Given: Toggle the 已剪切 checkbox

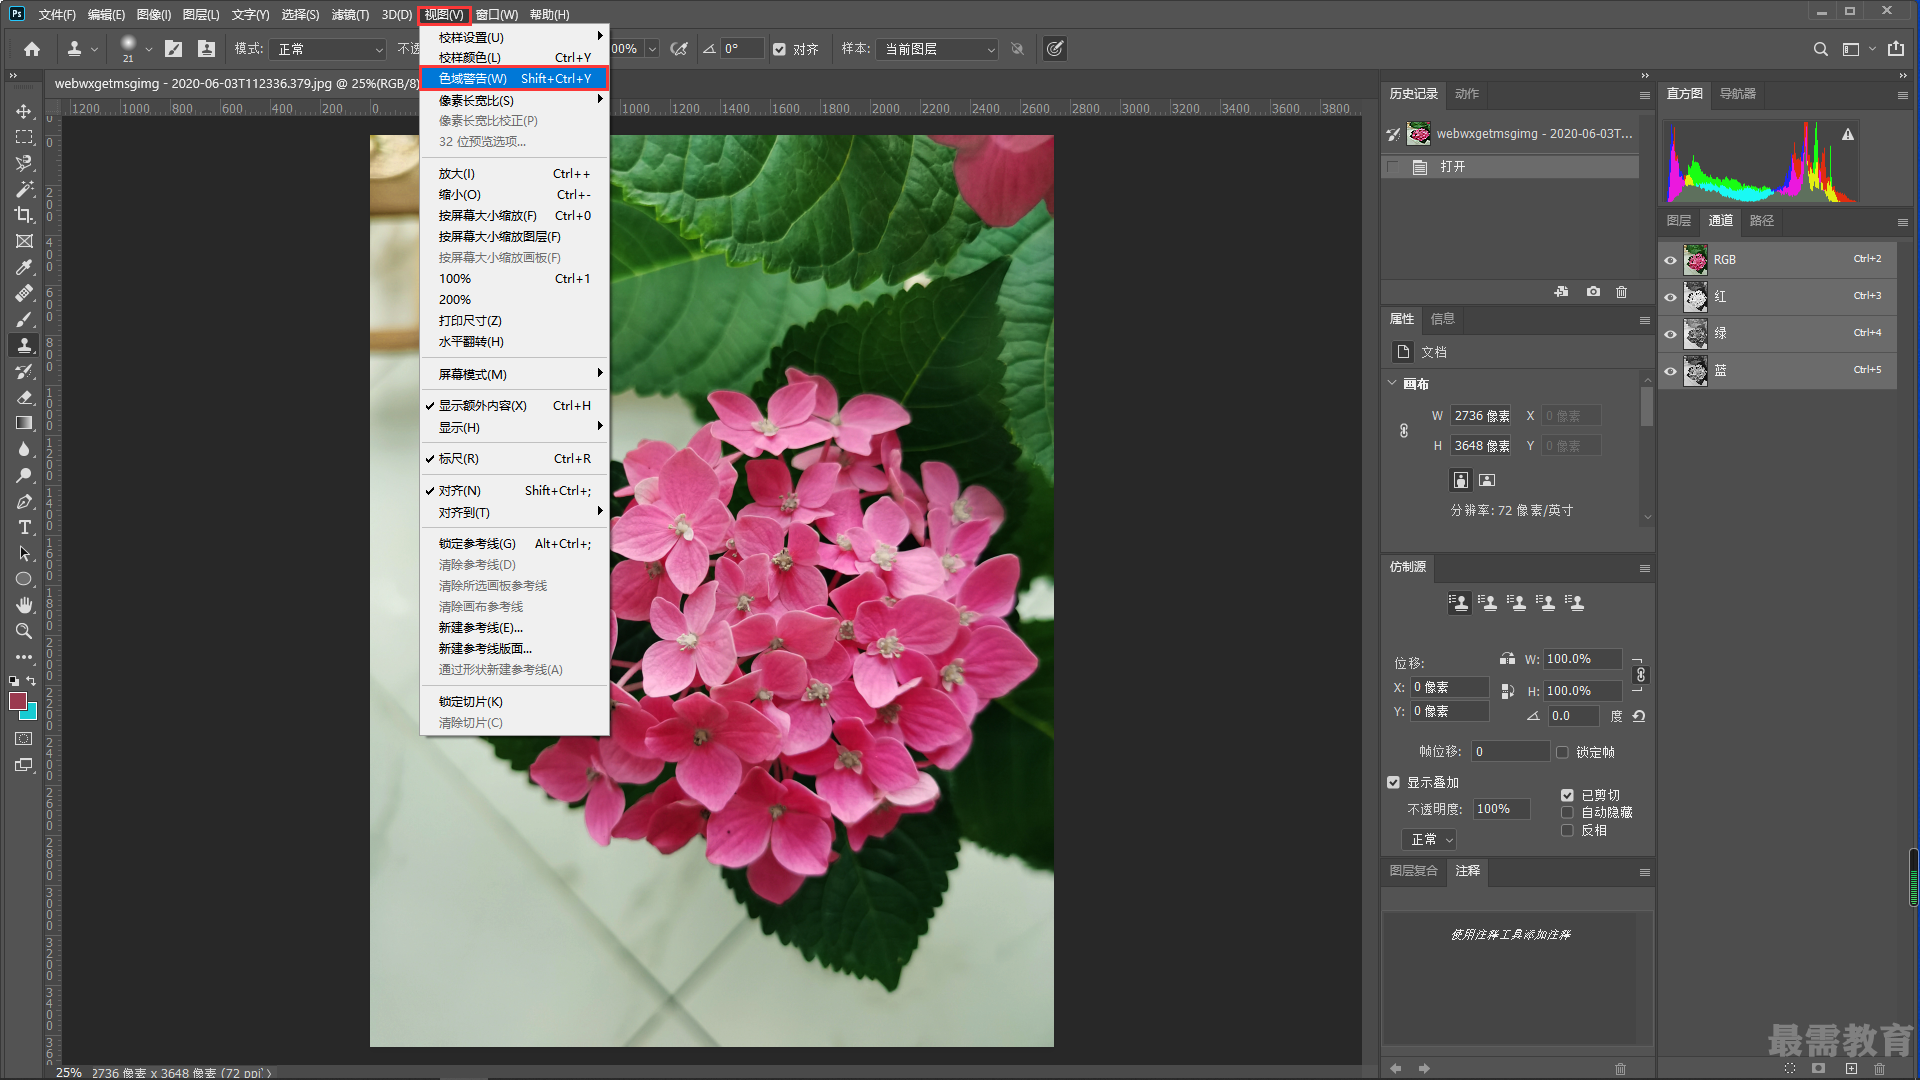Looking at the screenshot, I should [x=1567, y=795].
